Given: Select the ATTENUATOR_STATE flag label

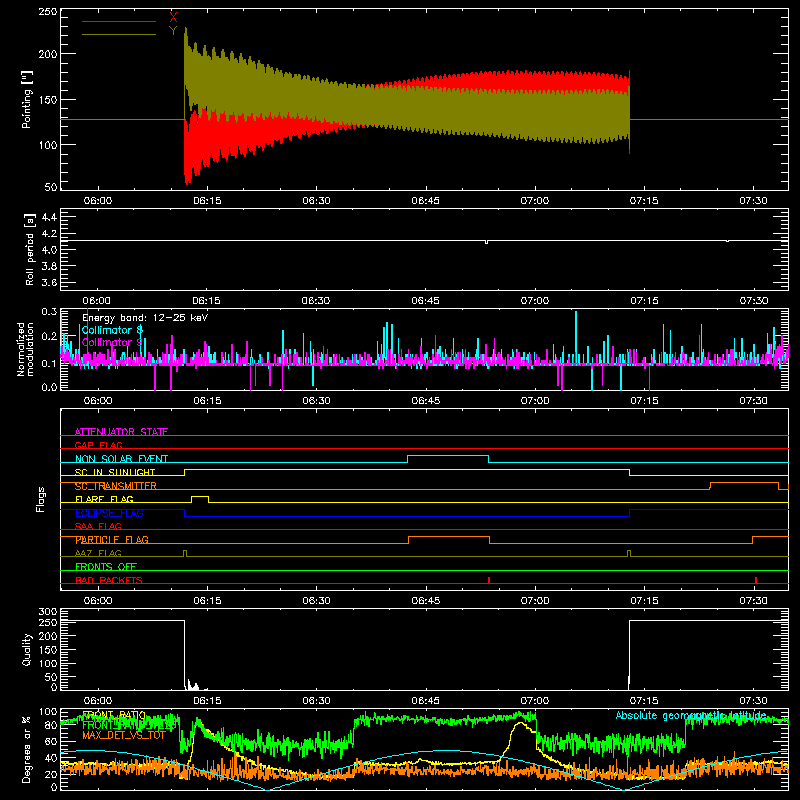Looking at the screenshot, I should (x=121, y=432).
